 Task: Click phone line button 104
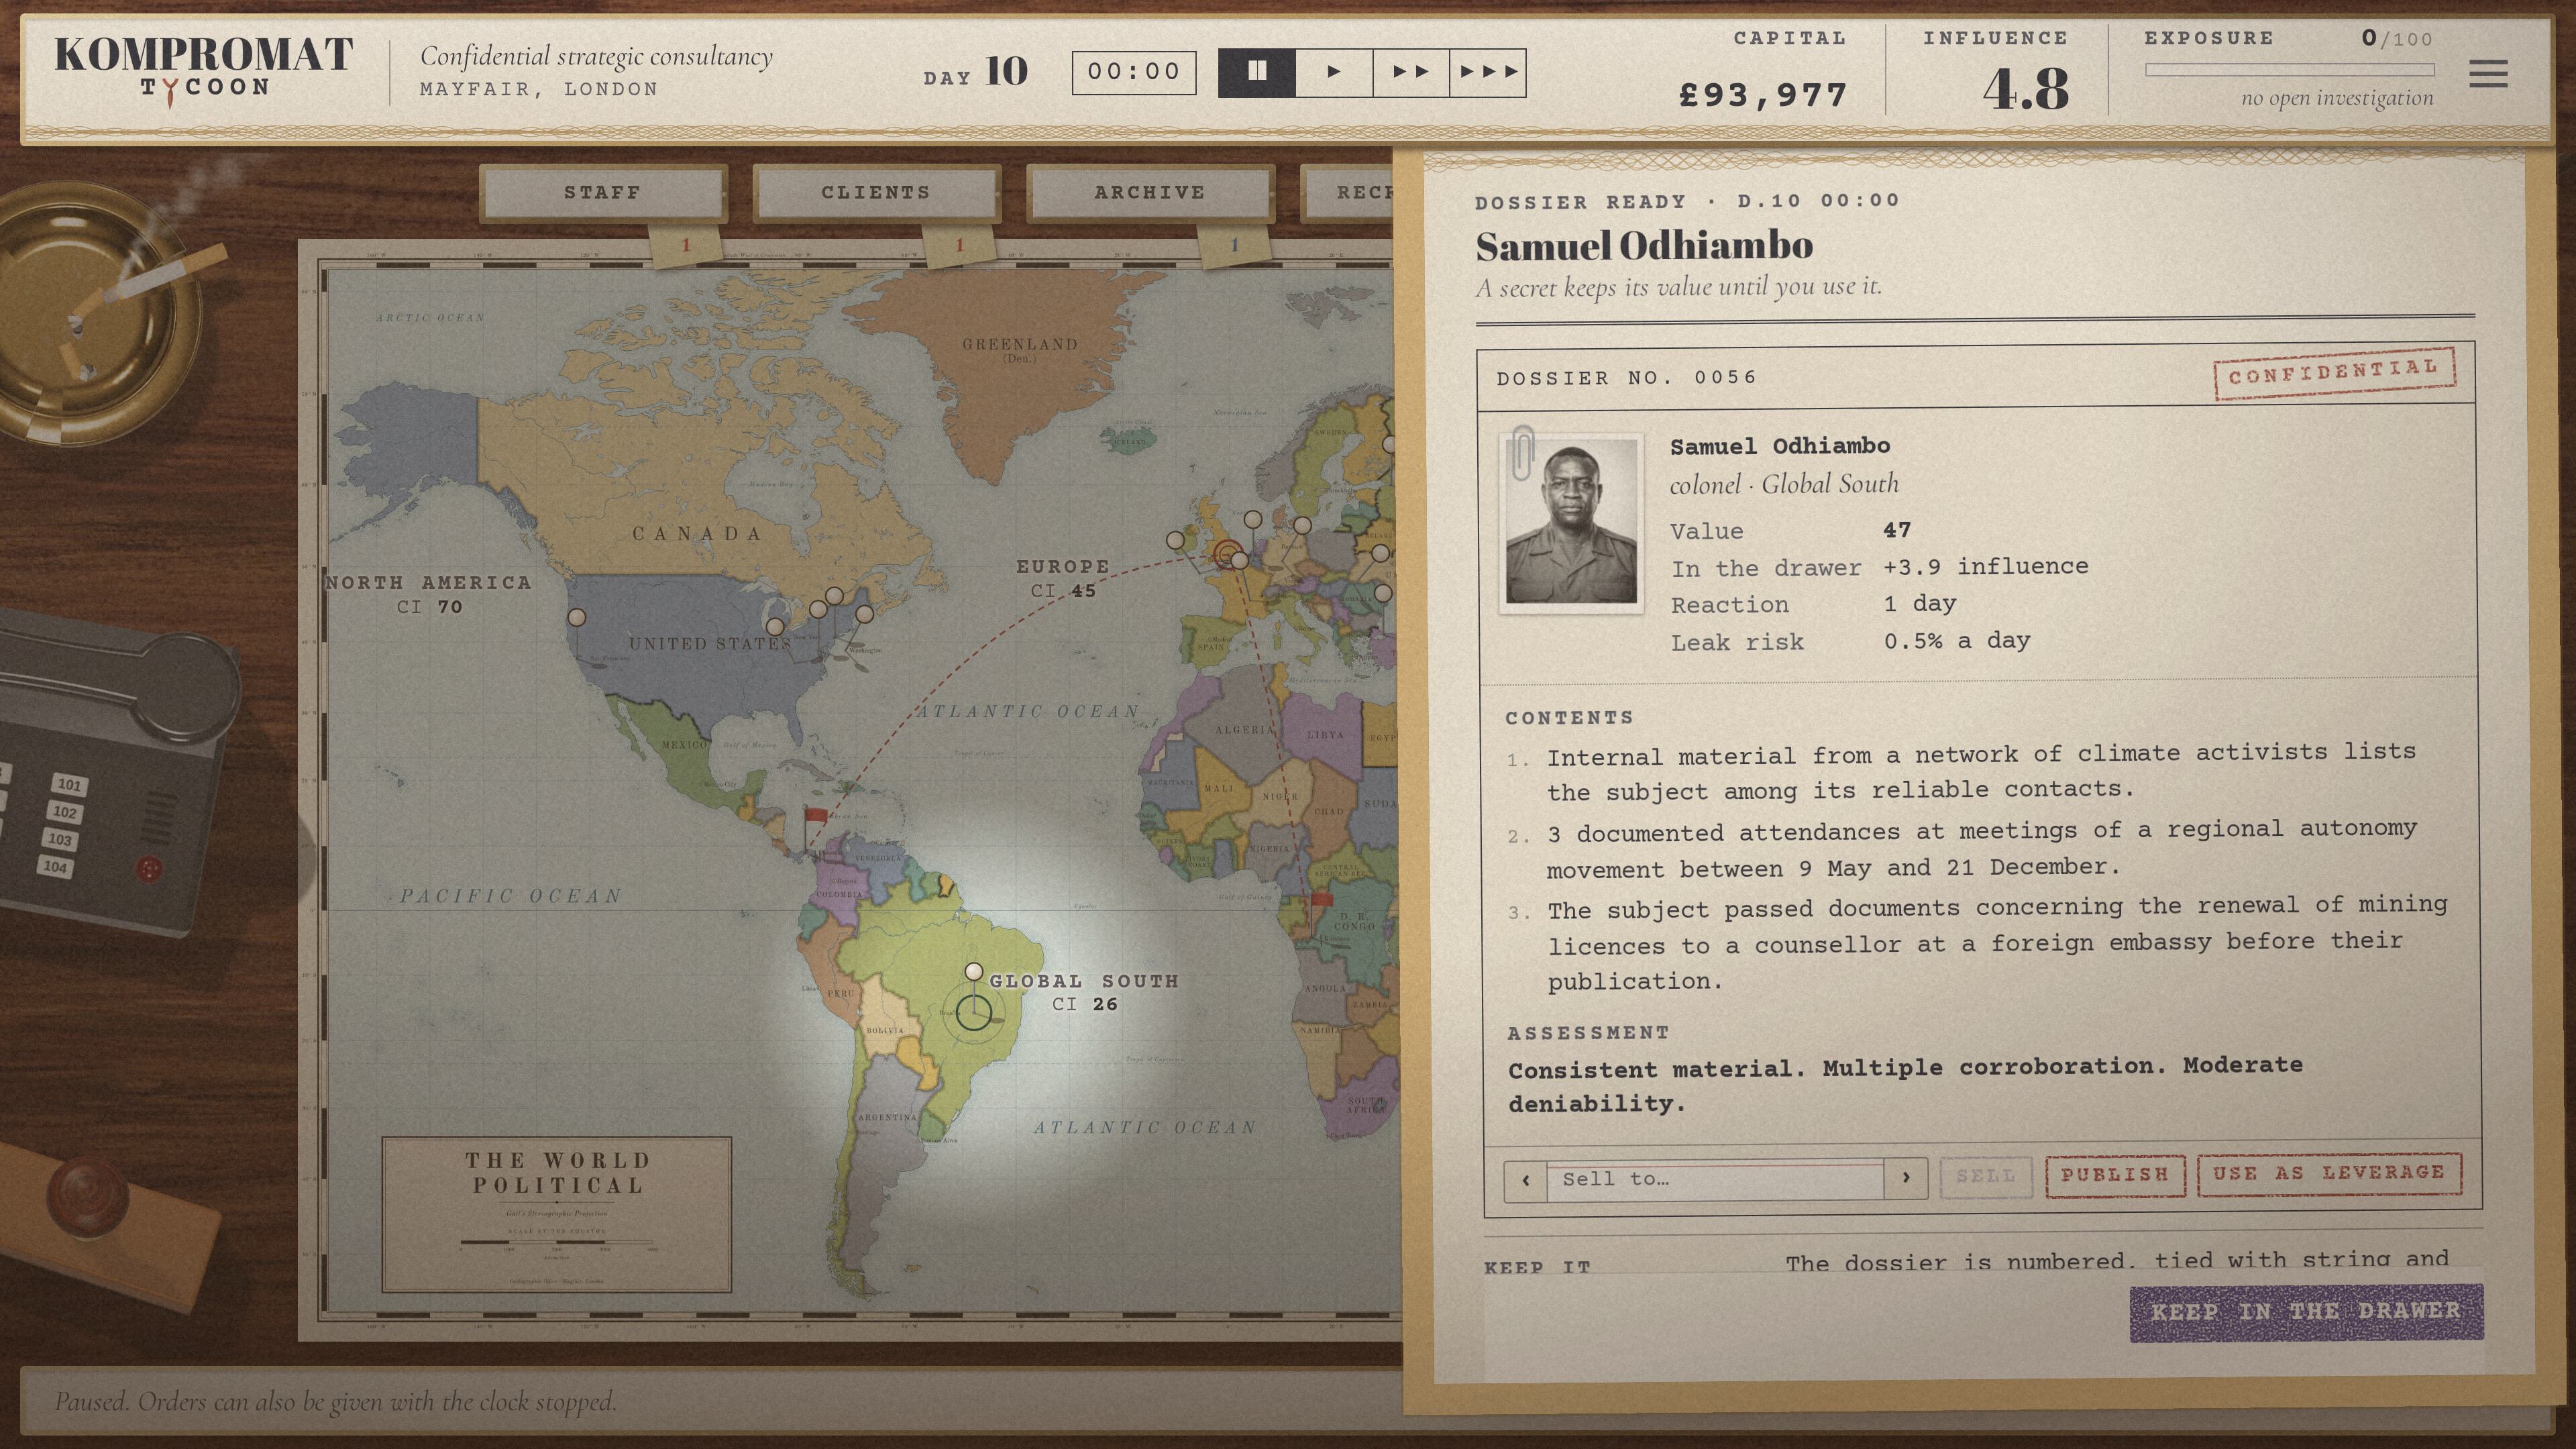55,866
